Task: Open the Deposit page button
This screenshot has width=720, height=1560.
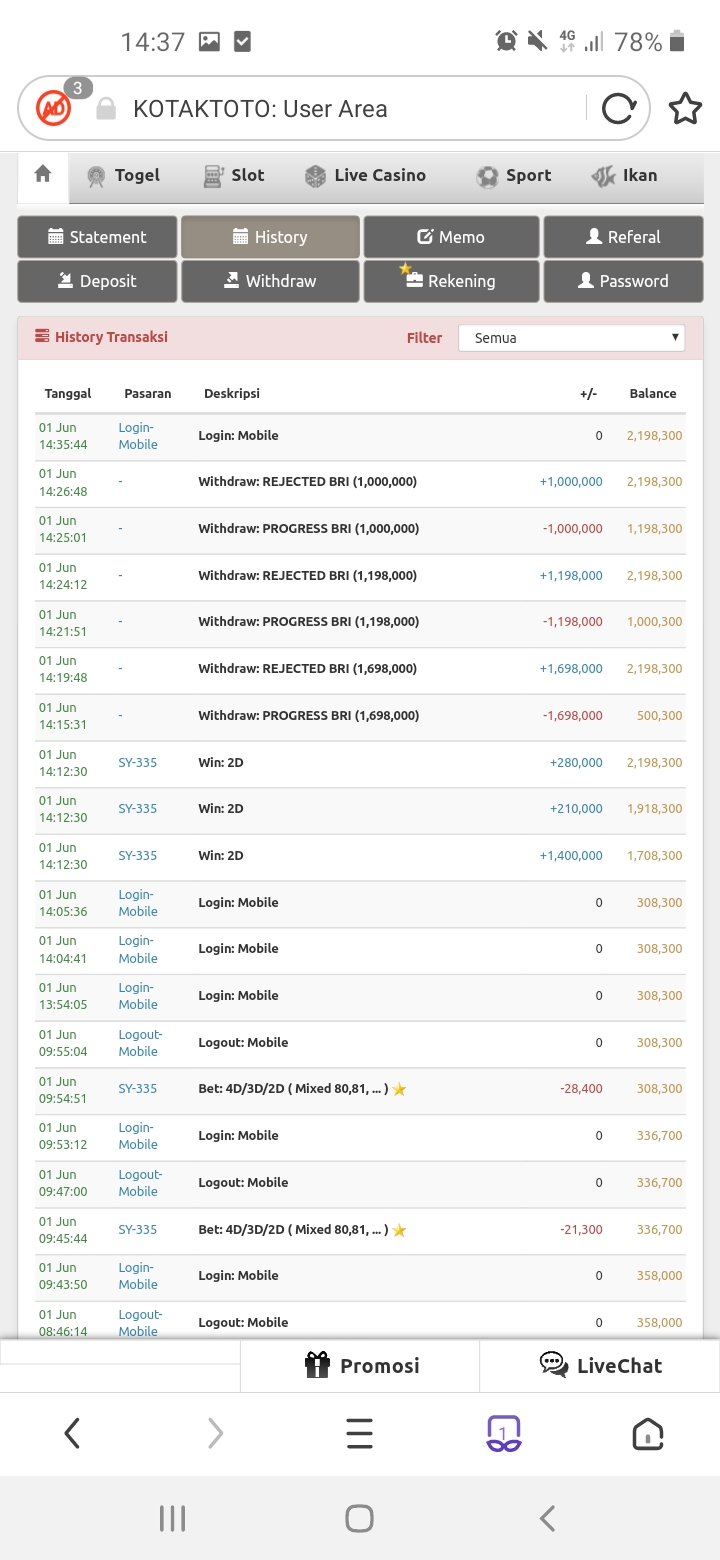Action: pos(97,281)
